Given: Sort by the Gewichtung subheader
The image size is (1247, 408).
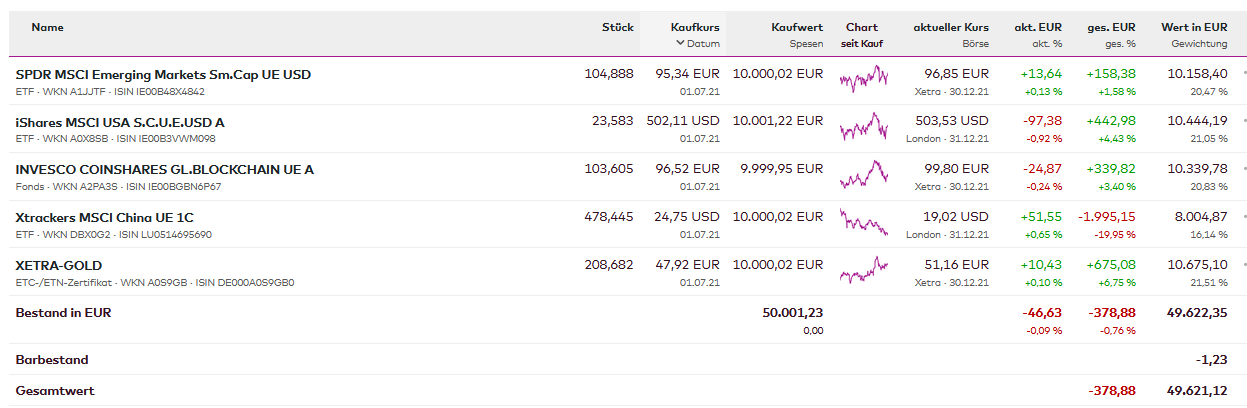Looking at the screenshot, I should (1199, 44).
